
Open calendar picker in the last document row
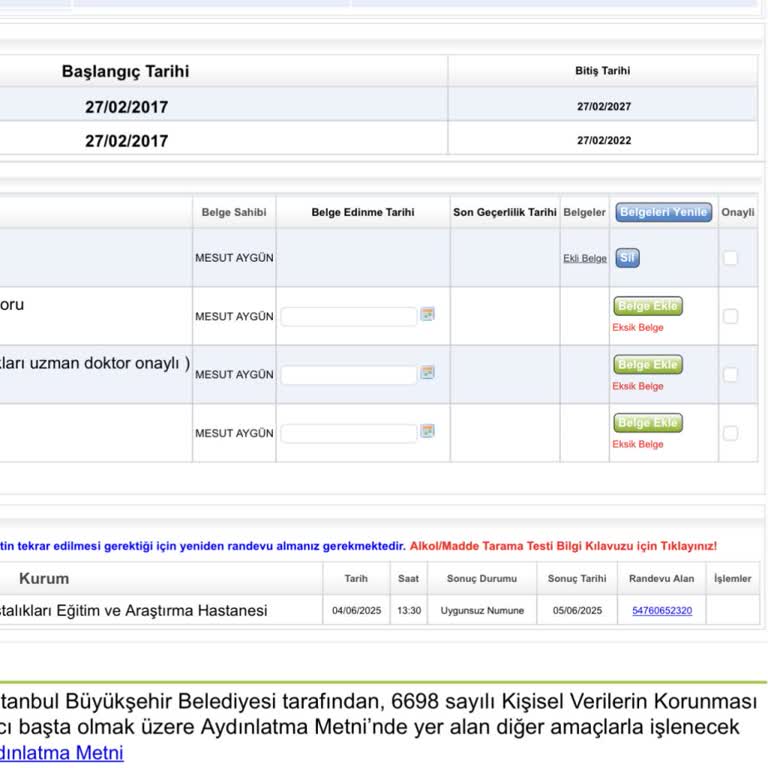pyautogui.click(x=428, y=431)
